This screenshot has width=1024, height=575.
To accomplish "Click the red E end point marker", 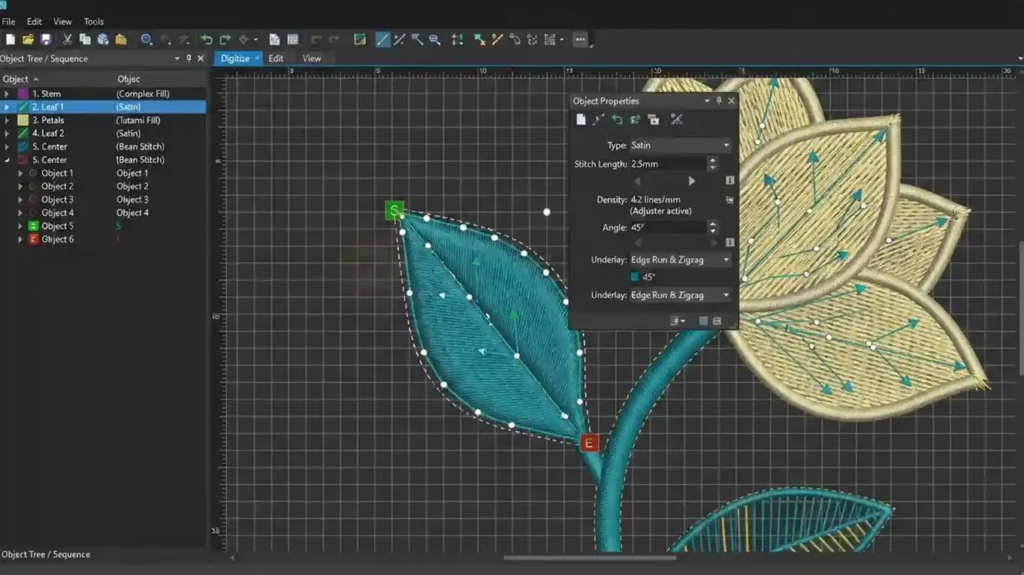I will click(x=589, y=443).
